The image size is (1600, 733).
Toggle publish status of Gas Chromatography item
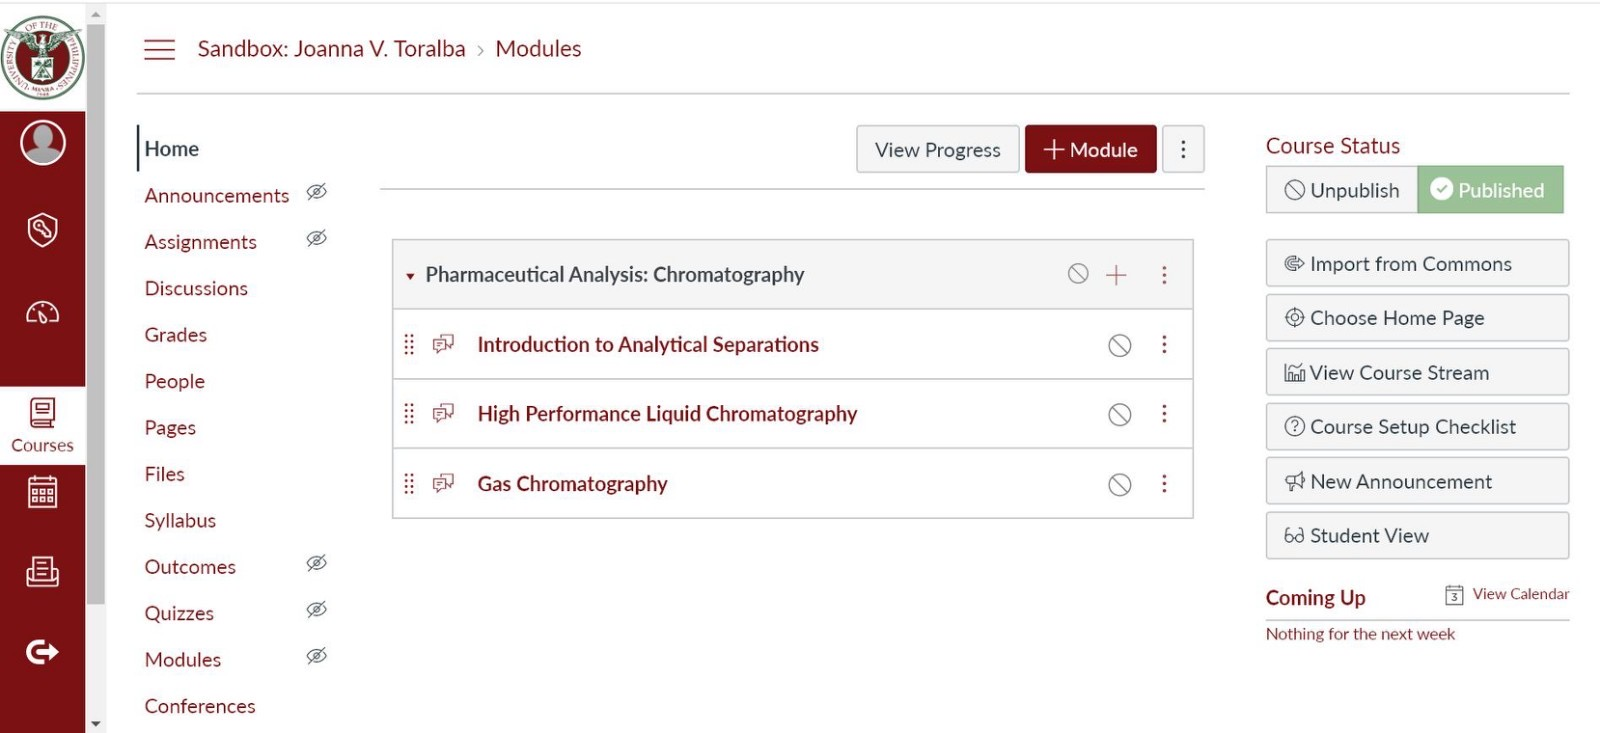click(1120, 485)
